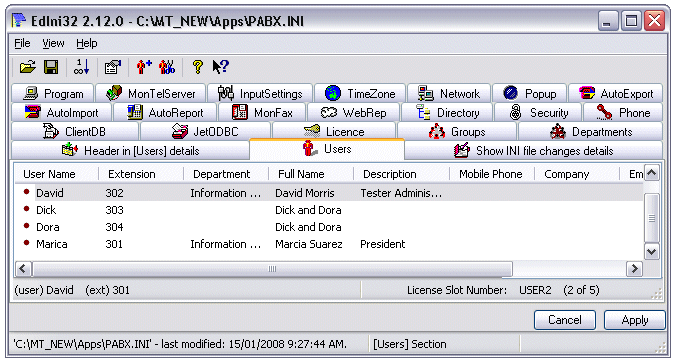Click the Mobile Phone column header
676x362 pixels.
[x=491, y=174]
